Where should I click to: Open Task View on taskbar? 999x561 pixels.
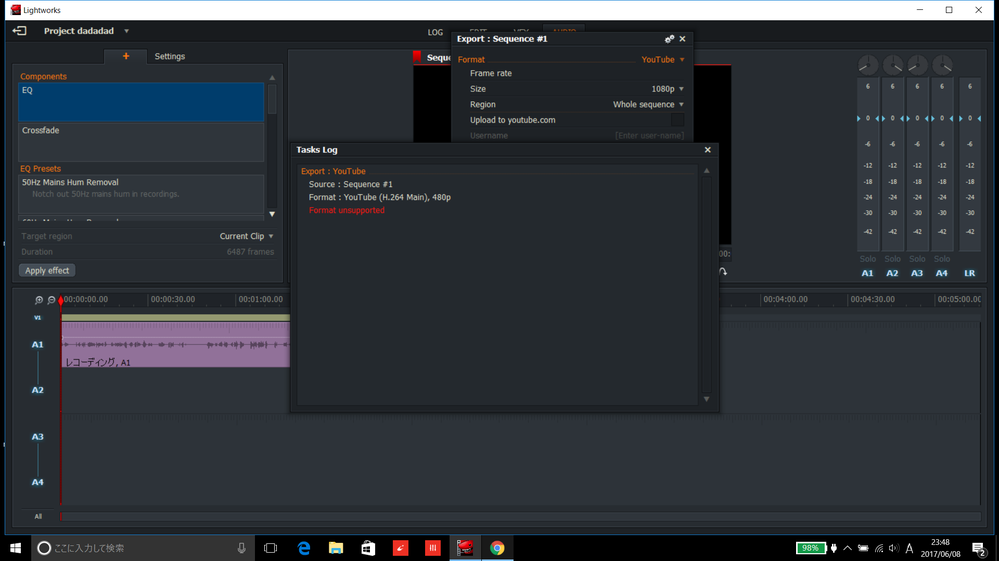point(270,548)
